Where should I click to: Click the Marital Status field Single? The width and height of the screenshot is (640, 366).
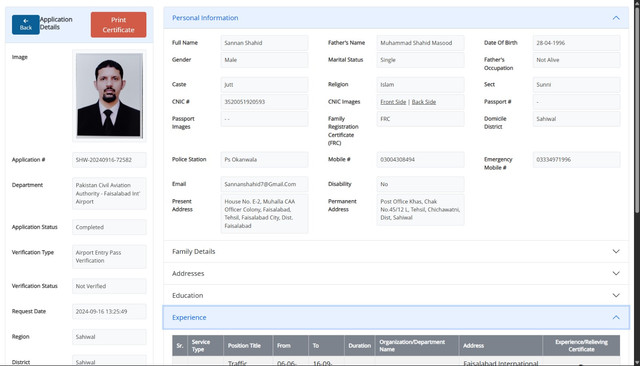tap(420, 60)
